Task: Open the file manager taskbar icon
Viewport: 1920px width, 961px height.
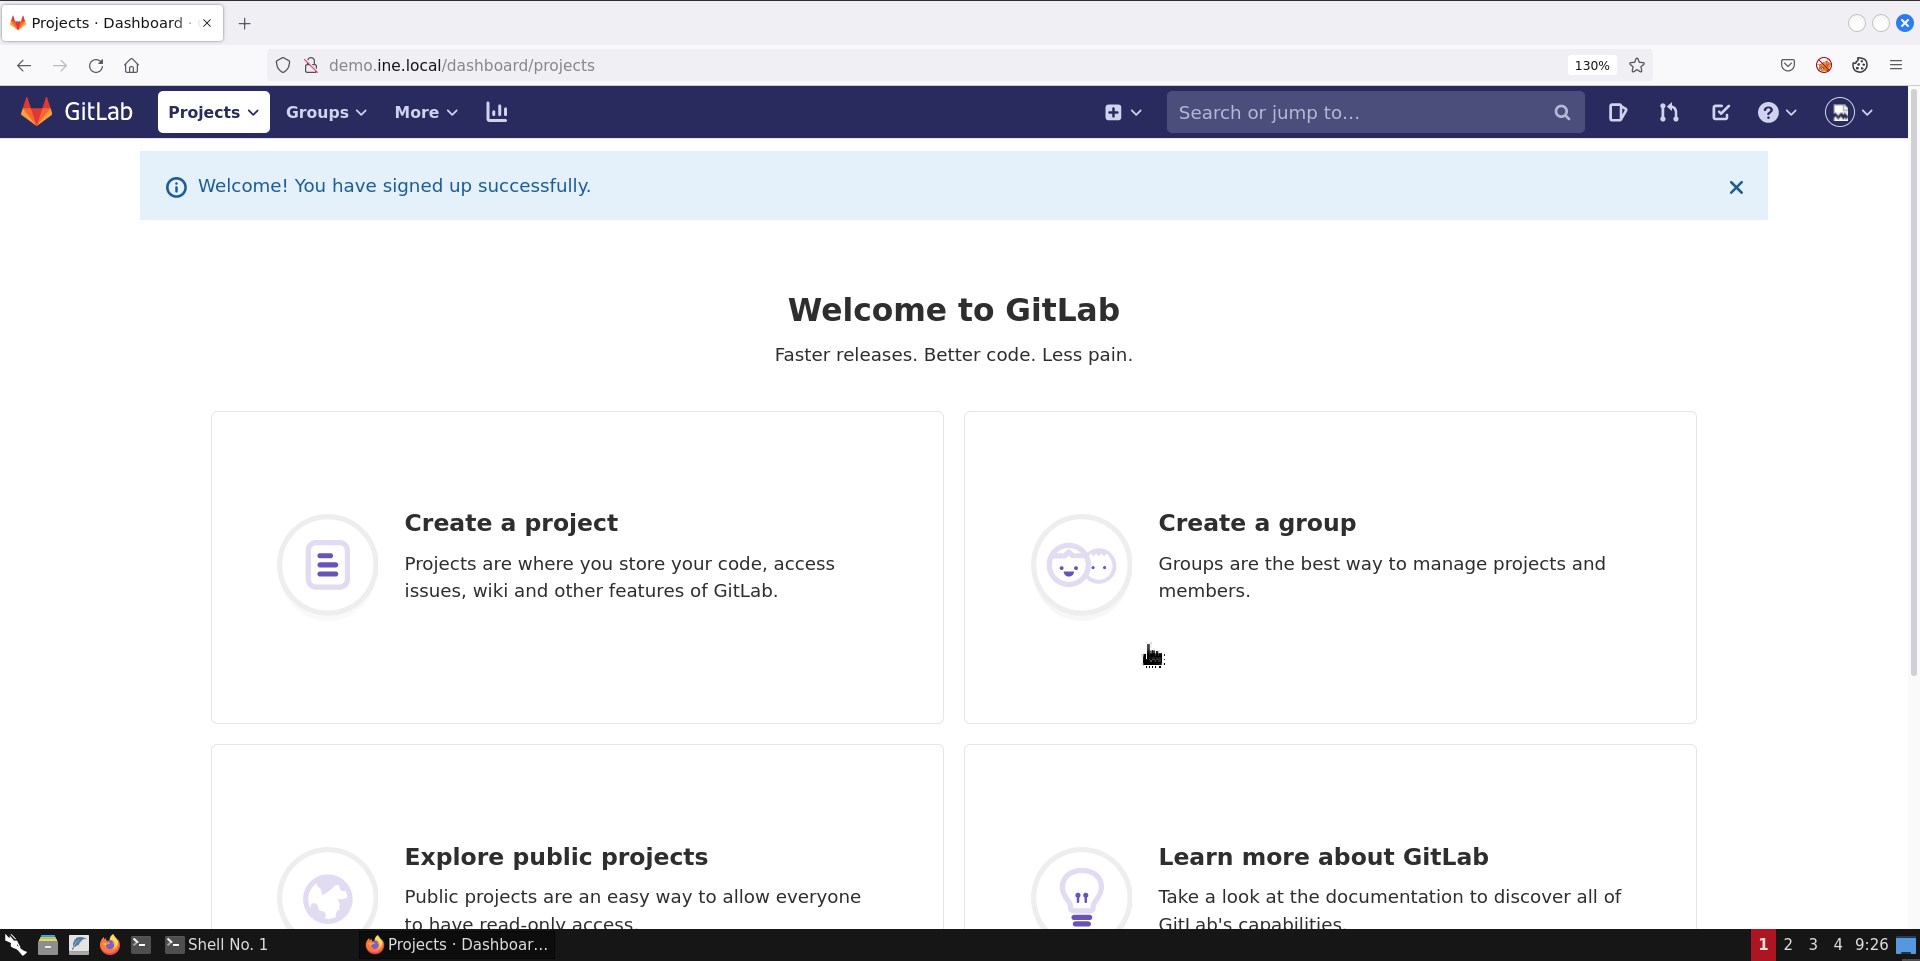Action: tap(47, 945)
